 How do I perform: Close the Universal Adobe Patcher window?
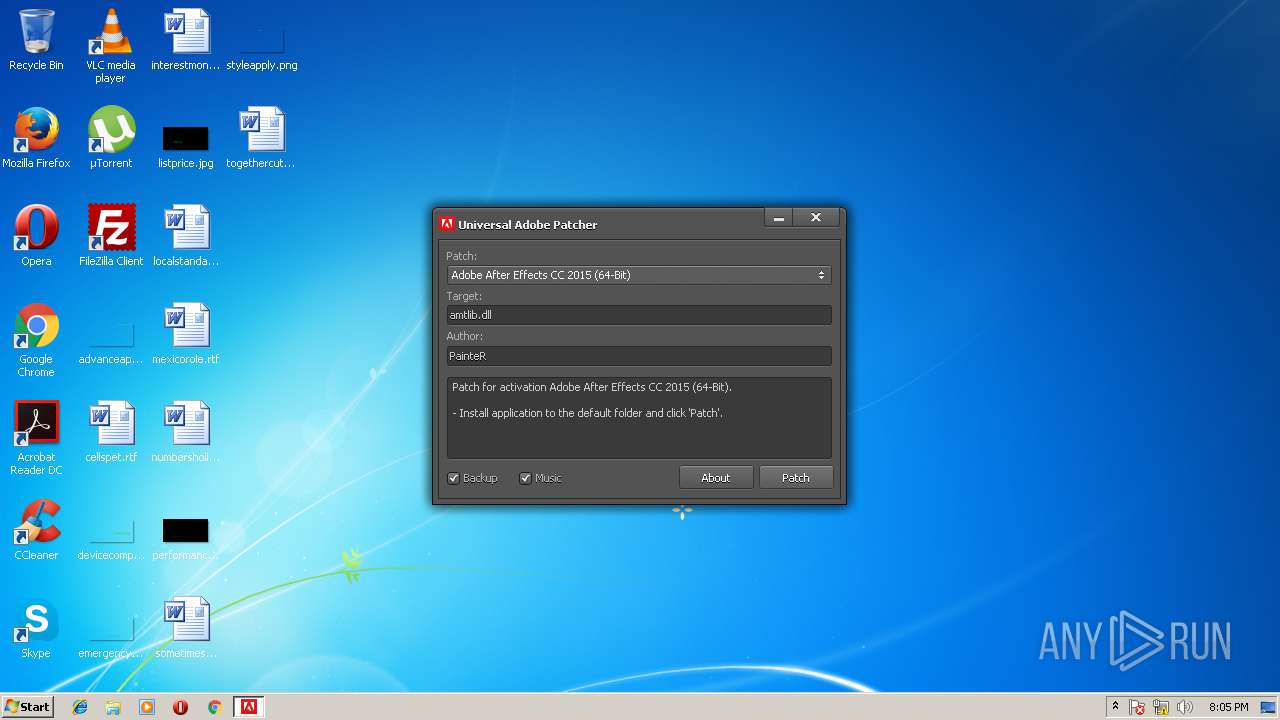(x=816, y=218)
